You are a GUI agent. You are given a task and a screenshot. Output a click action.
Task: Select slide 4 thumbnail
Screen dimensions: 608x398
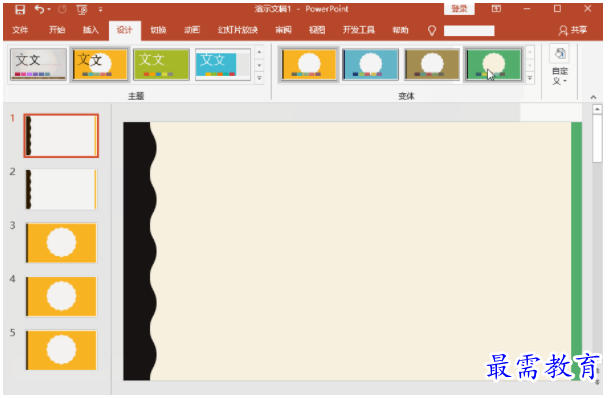[x=61, y=296]
